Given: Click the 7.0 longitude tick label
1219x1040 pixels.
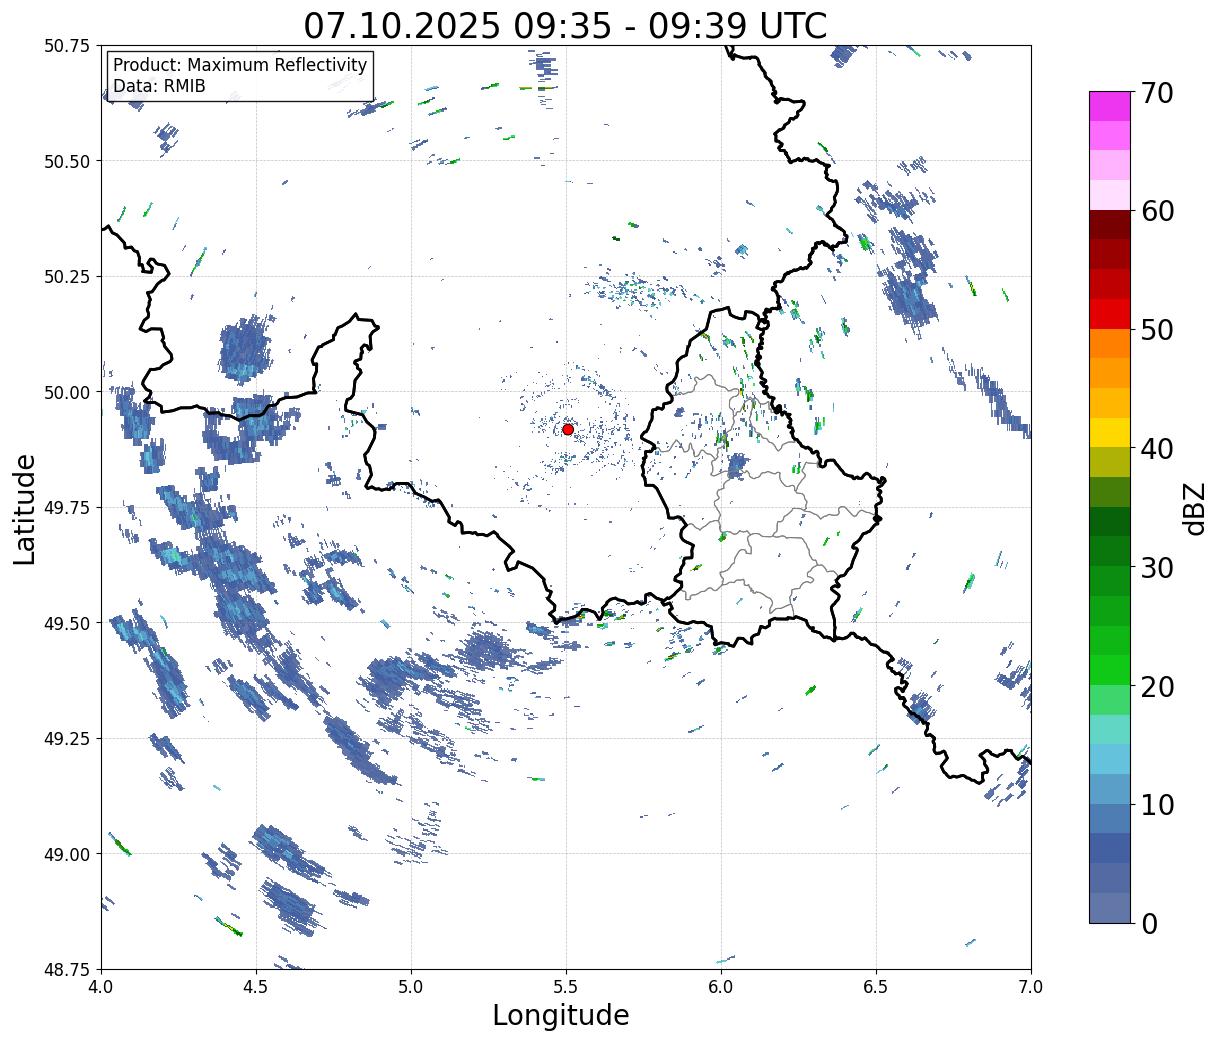Looking at the screenshot, I should tap(1031, 987).
